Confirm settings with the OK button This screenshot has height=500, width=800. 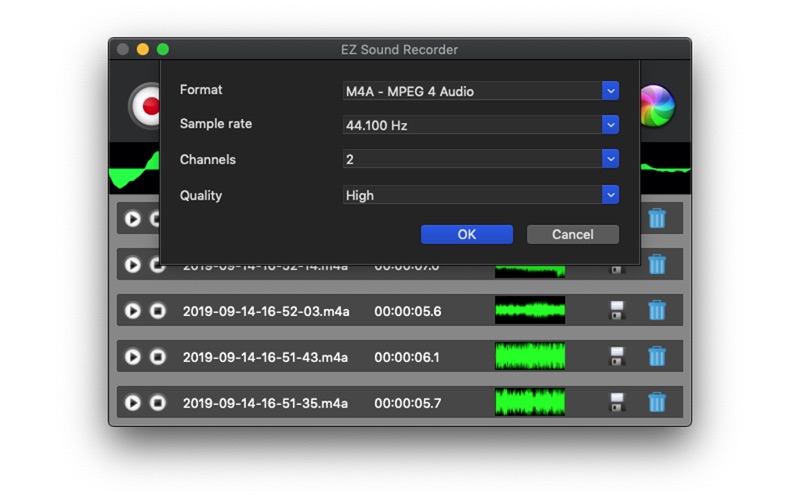click(x=466, y=234)
